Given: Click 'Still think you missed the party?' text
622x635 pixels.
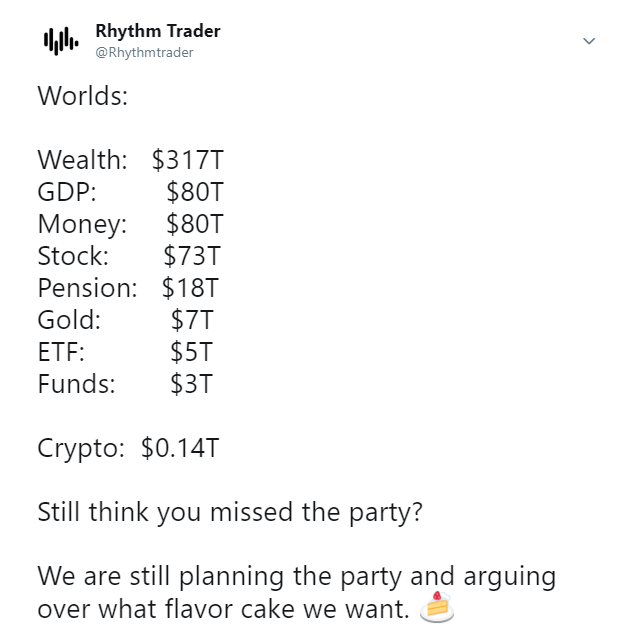Looking at the screenshot, I should pos(230,512).
